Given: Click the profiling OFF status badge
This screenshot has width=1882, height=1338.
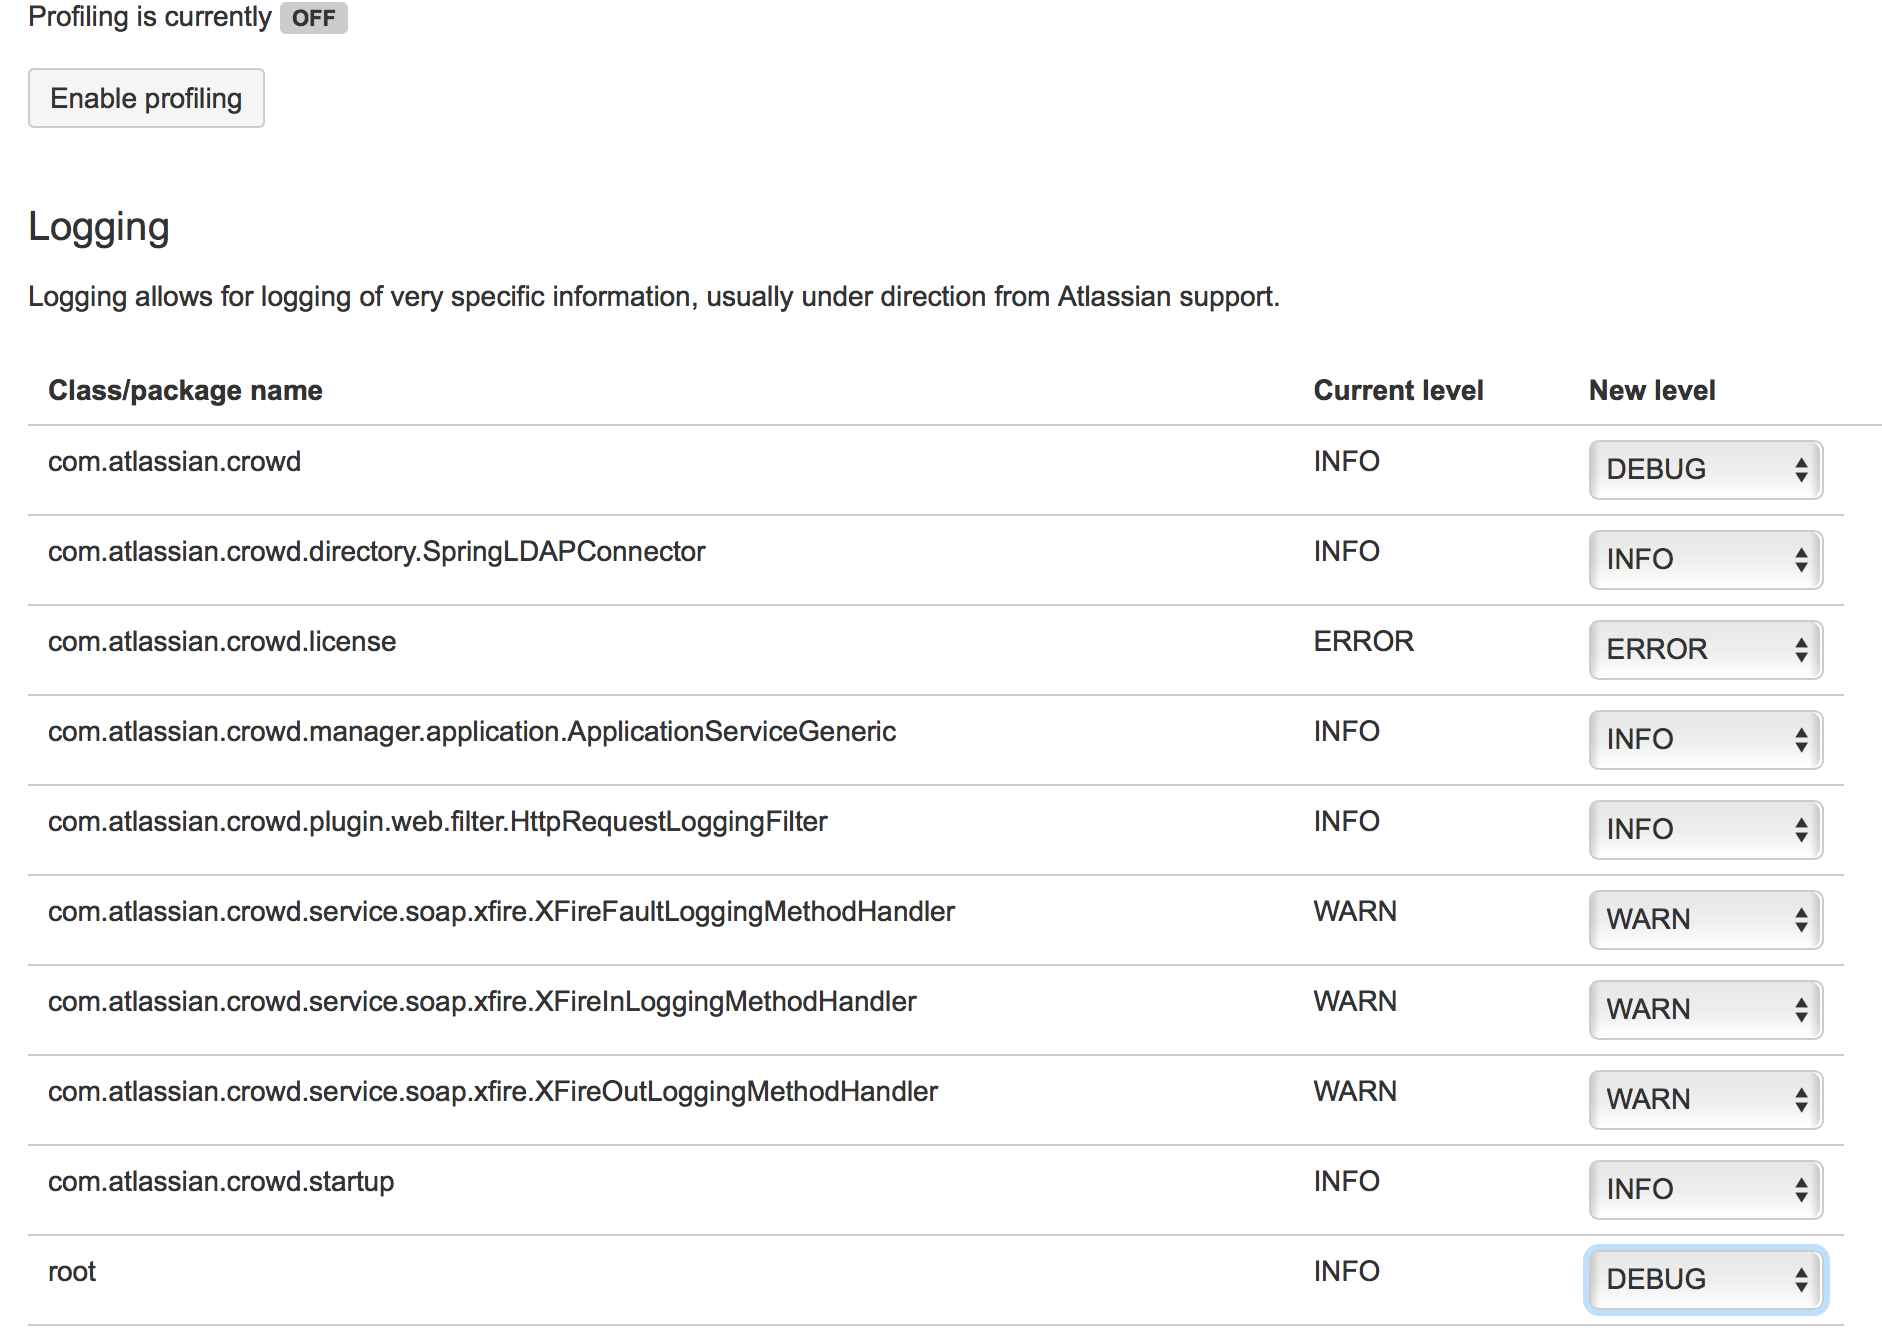Looking at the screenshot, I should click(313, 18).
